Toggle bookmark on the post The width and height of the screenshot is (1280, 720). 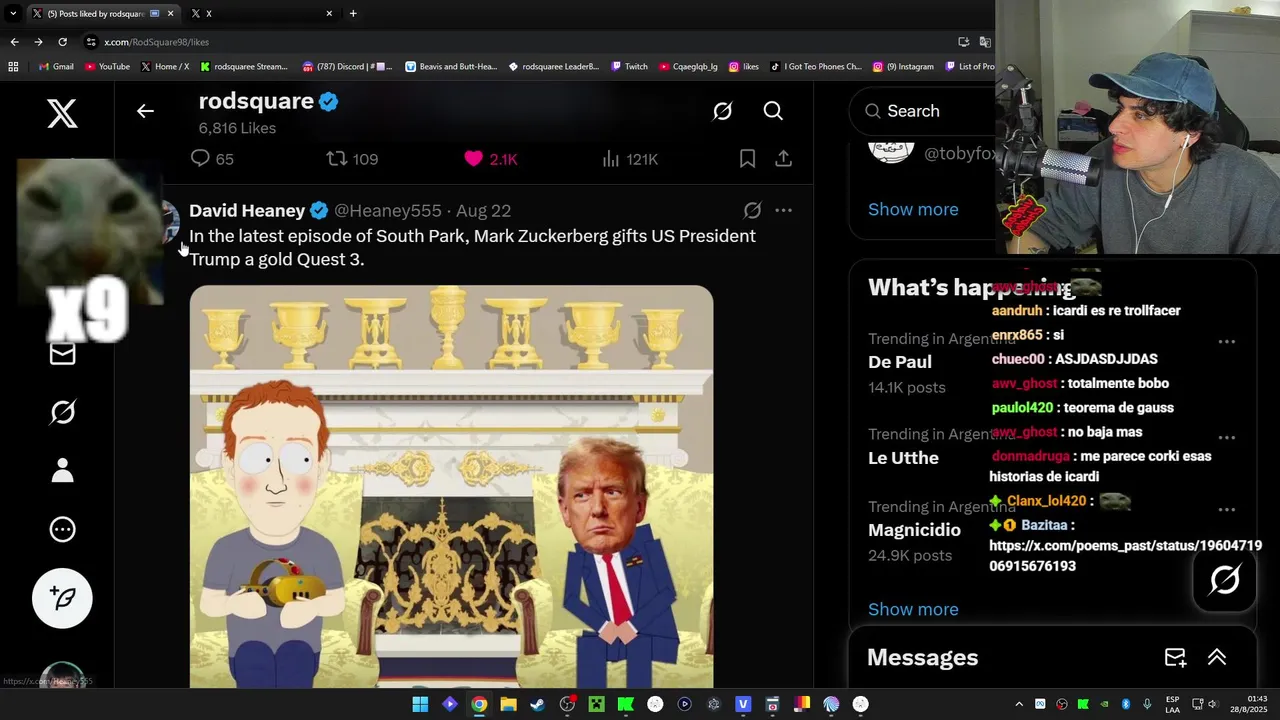tap(747, 159)
